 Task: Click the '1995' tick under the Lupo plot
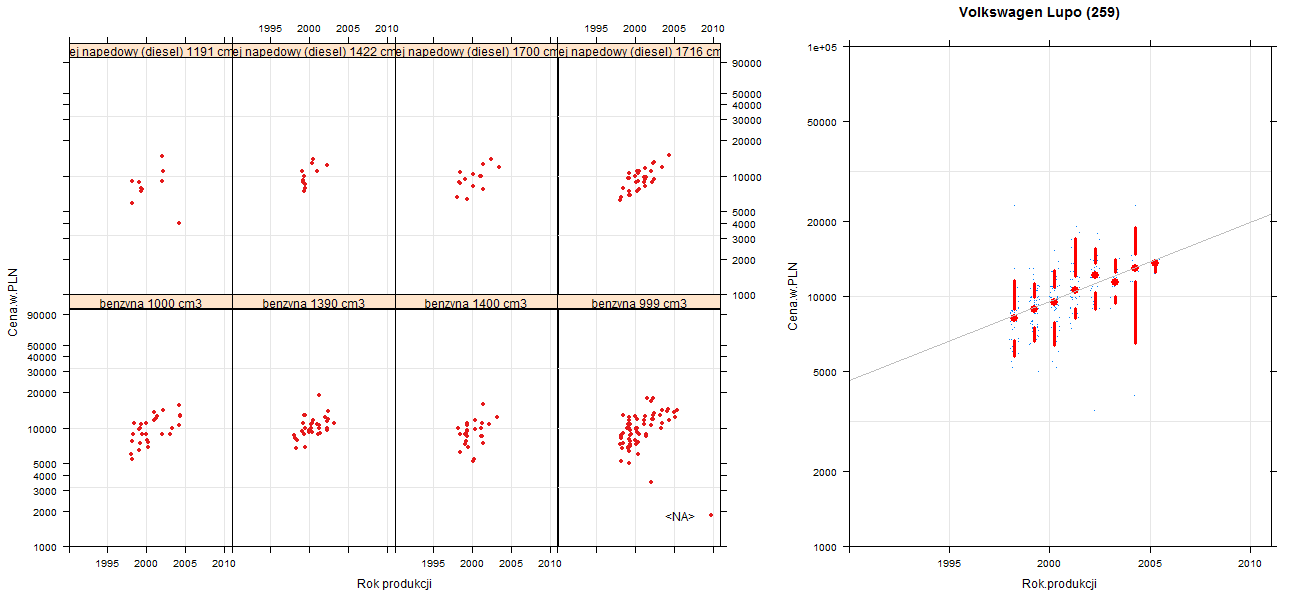[949, 564]
